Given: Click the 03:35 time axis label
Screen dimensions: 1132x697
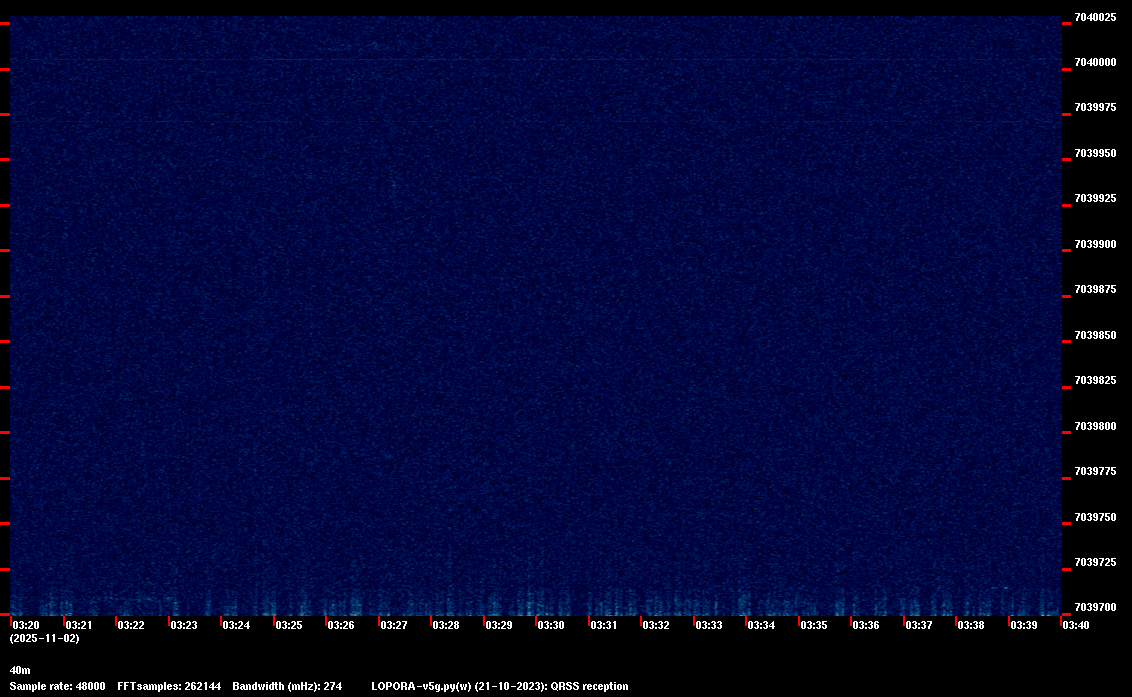Looking at the screenshot, I should (x=814, y=625).
